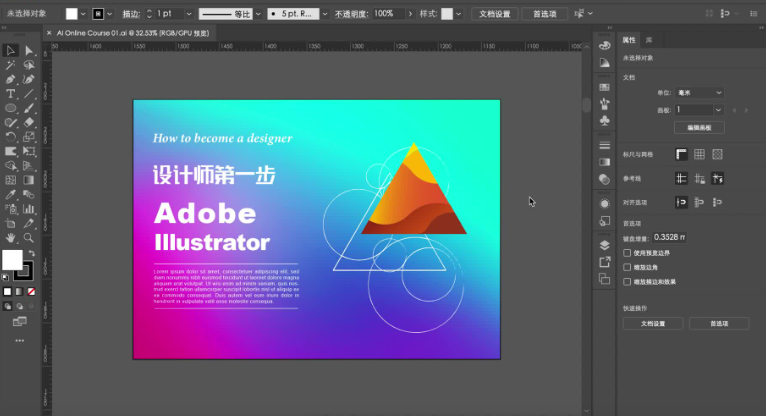The width and height of the screenshot is (766, 416).
Task: Enable the 使用预览边界 checkbox
Action: [x=627, y=253]
